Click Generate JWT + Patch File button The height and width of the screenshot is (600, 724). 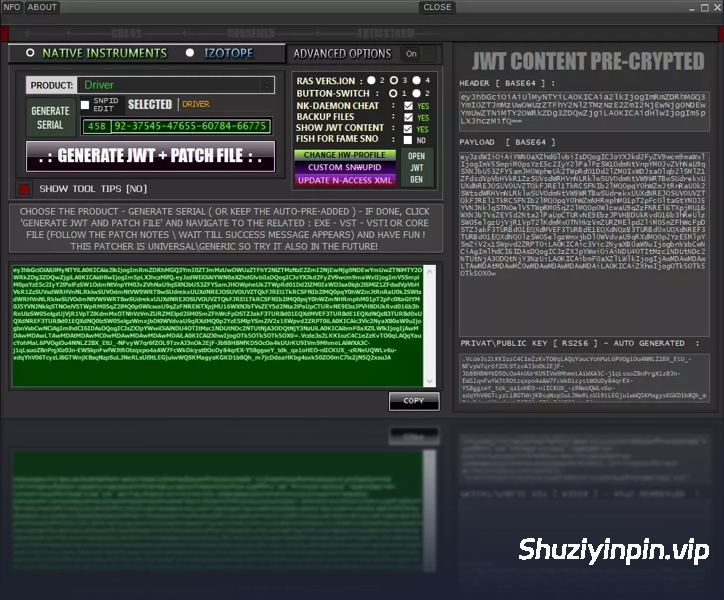tap(151, 156)
